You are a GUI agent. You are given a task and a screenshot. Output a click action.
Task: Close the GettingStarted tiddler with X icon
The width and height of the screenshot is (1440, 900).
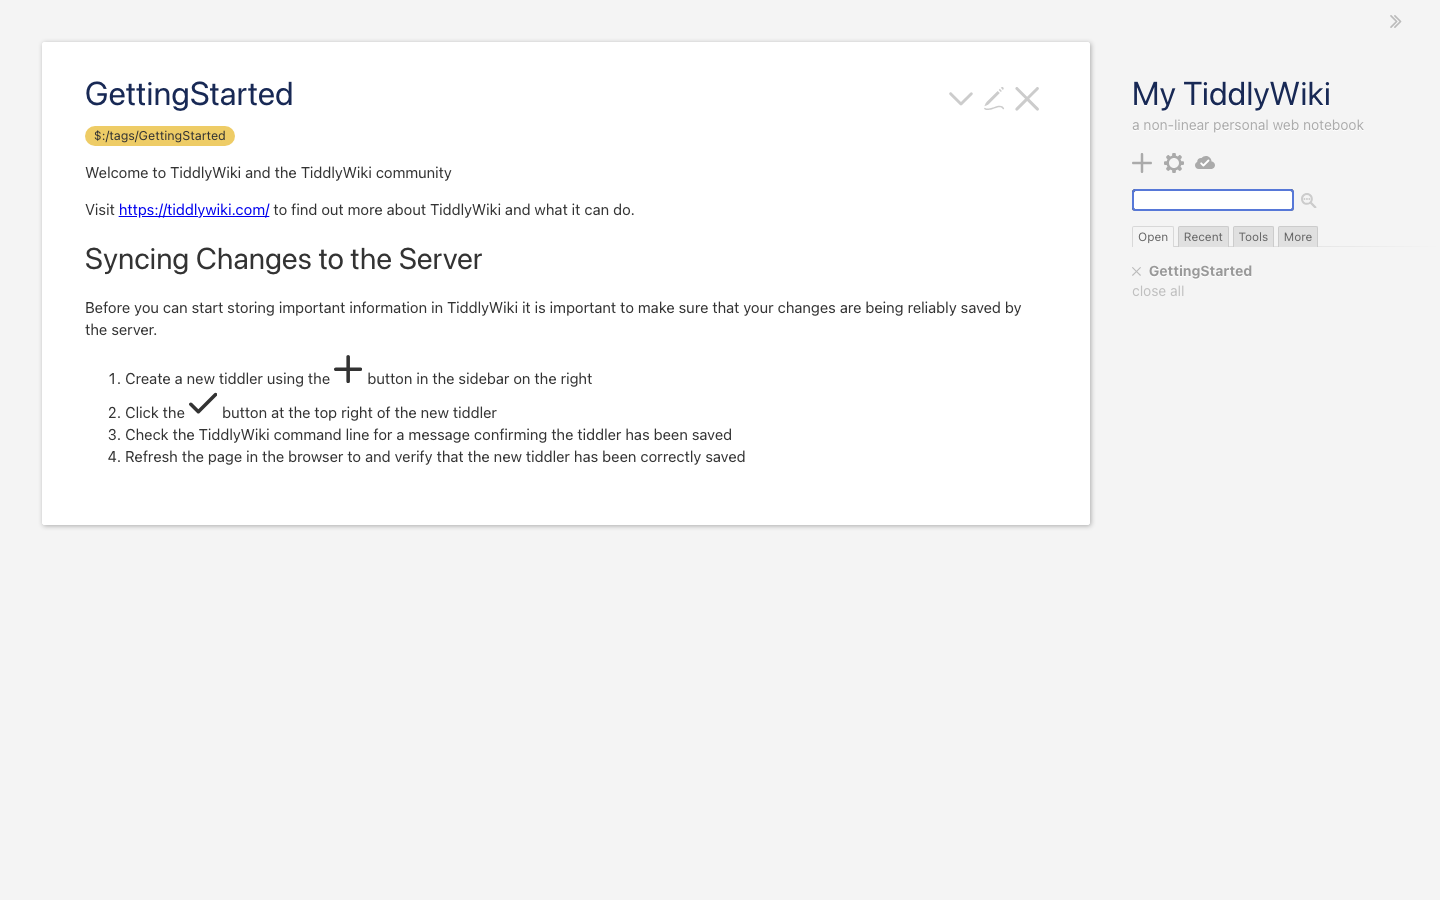pos(1027,98)
